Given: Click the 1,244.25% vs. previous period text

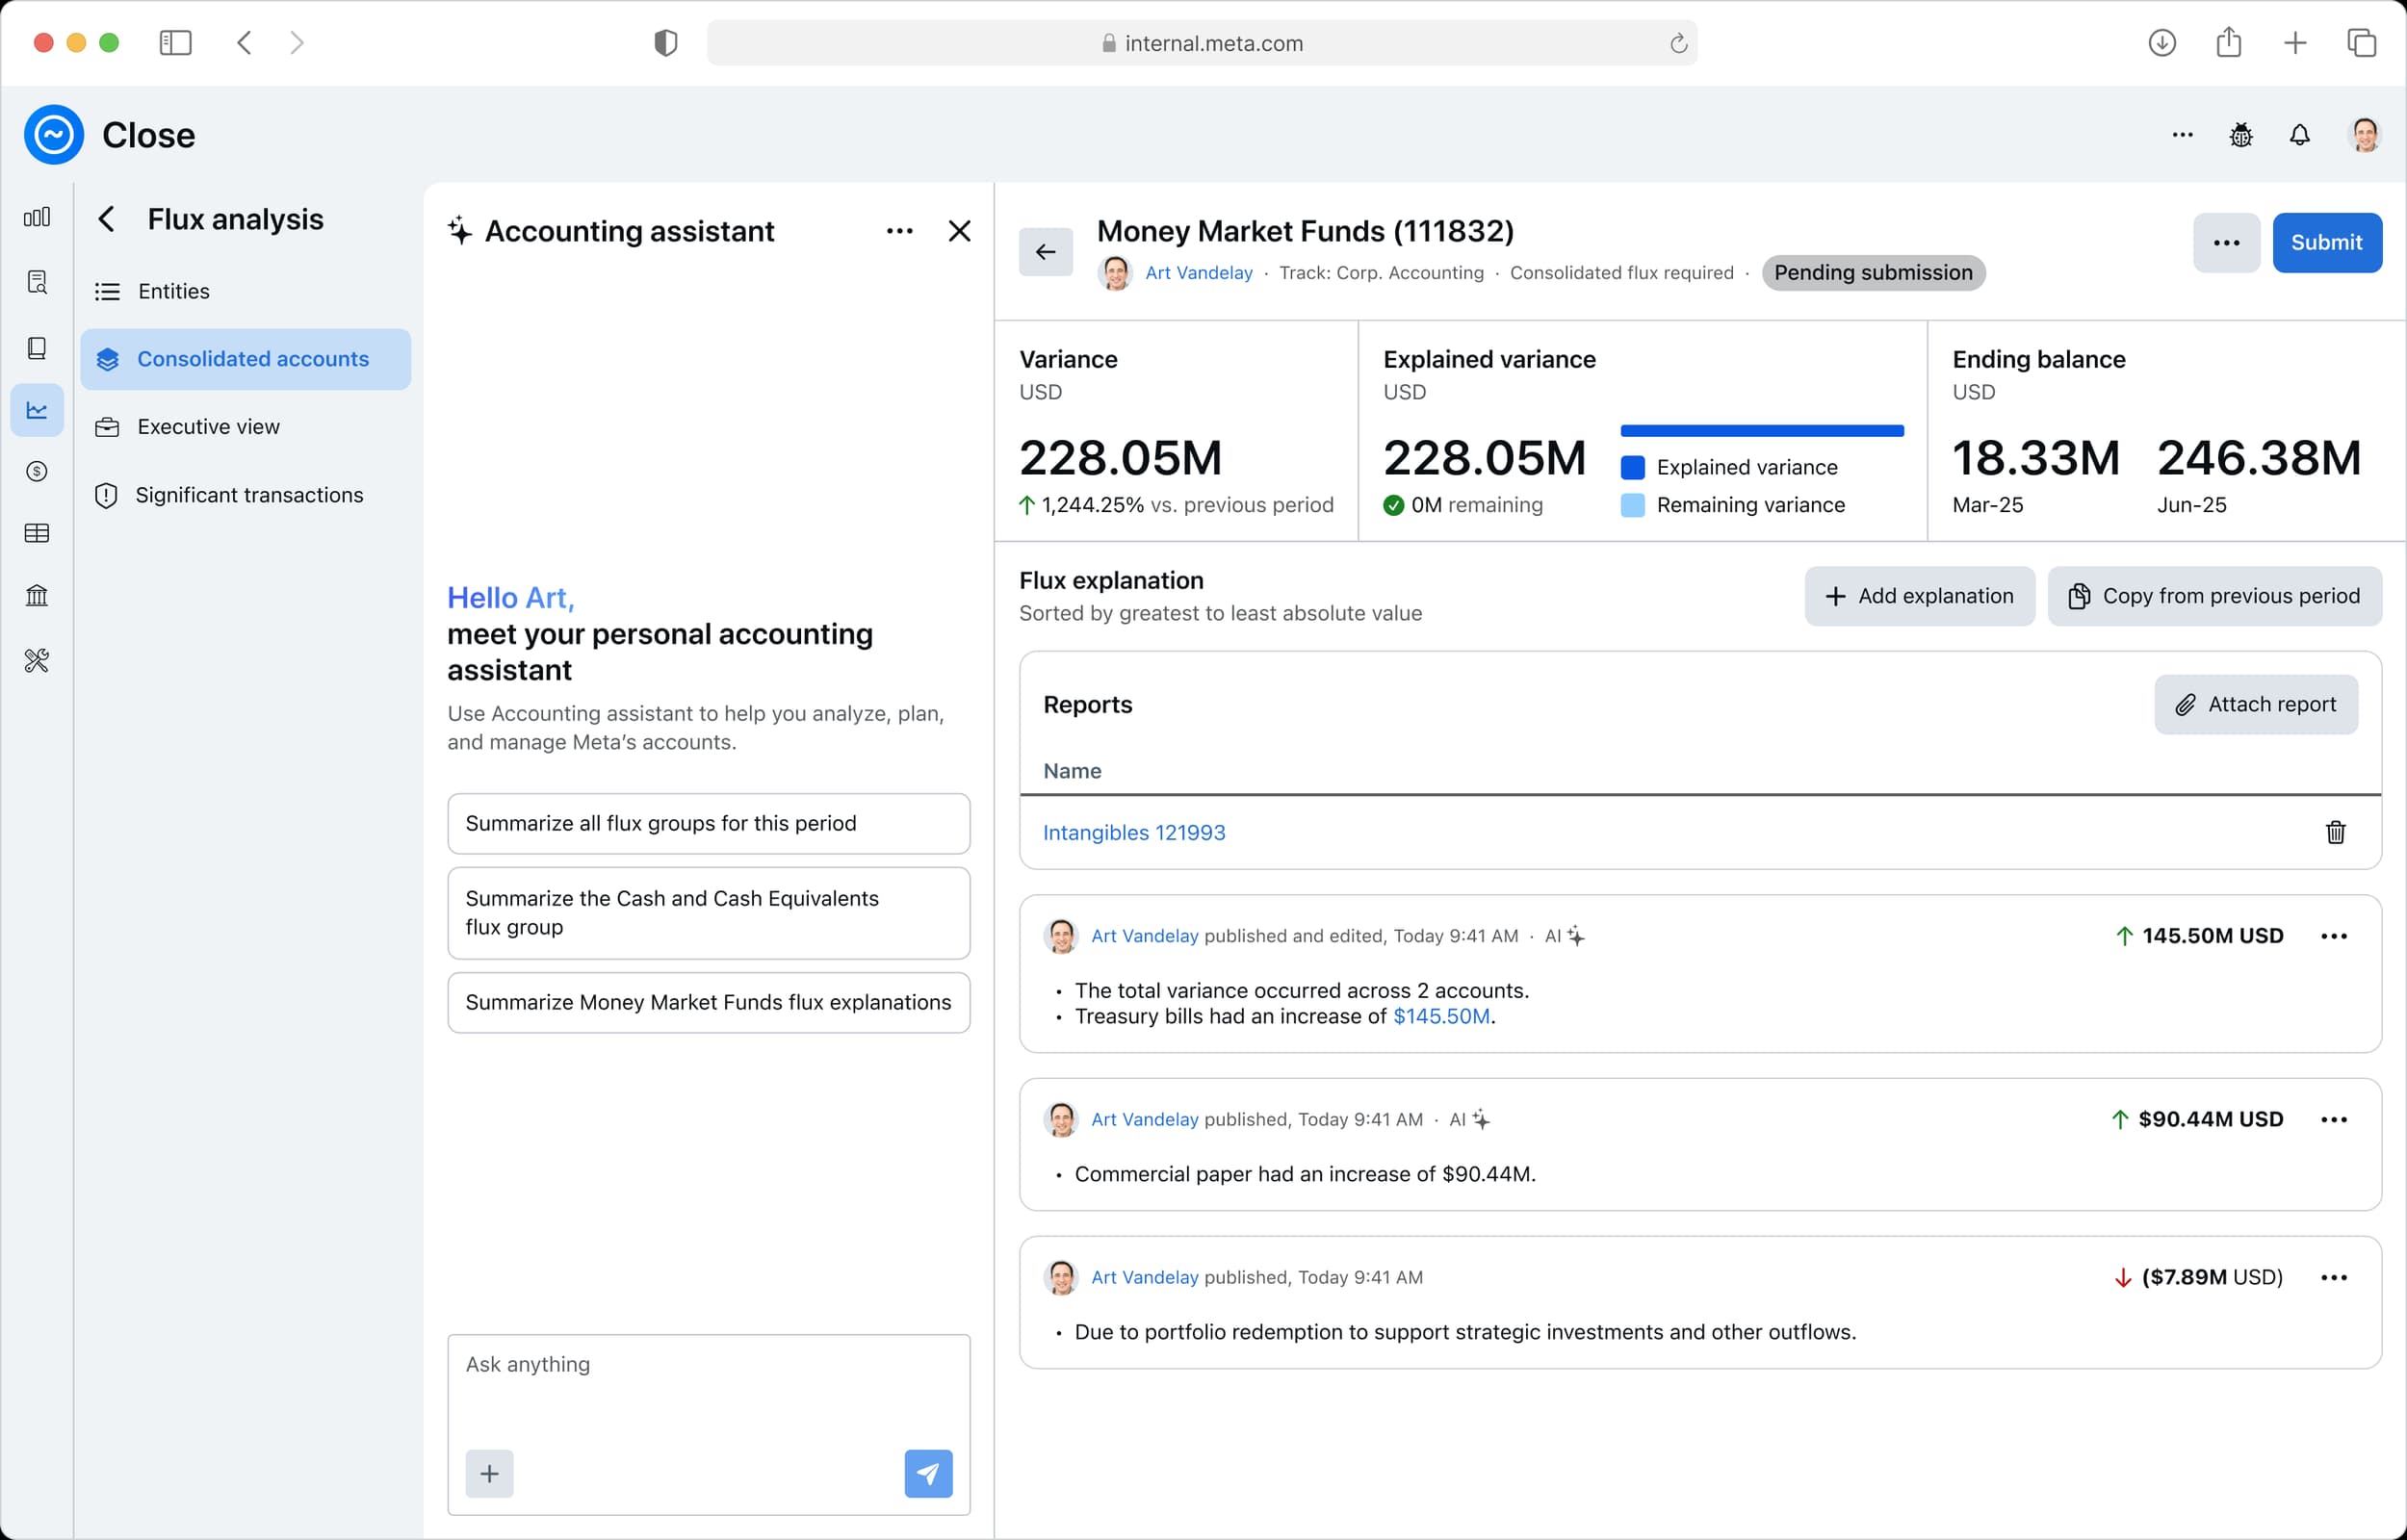Looking at the screenshot, I should tap(1187, 505).
